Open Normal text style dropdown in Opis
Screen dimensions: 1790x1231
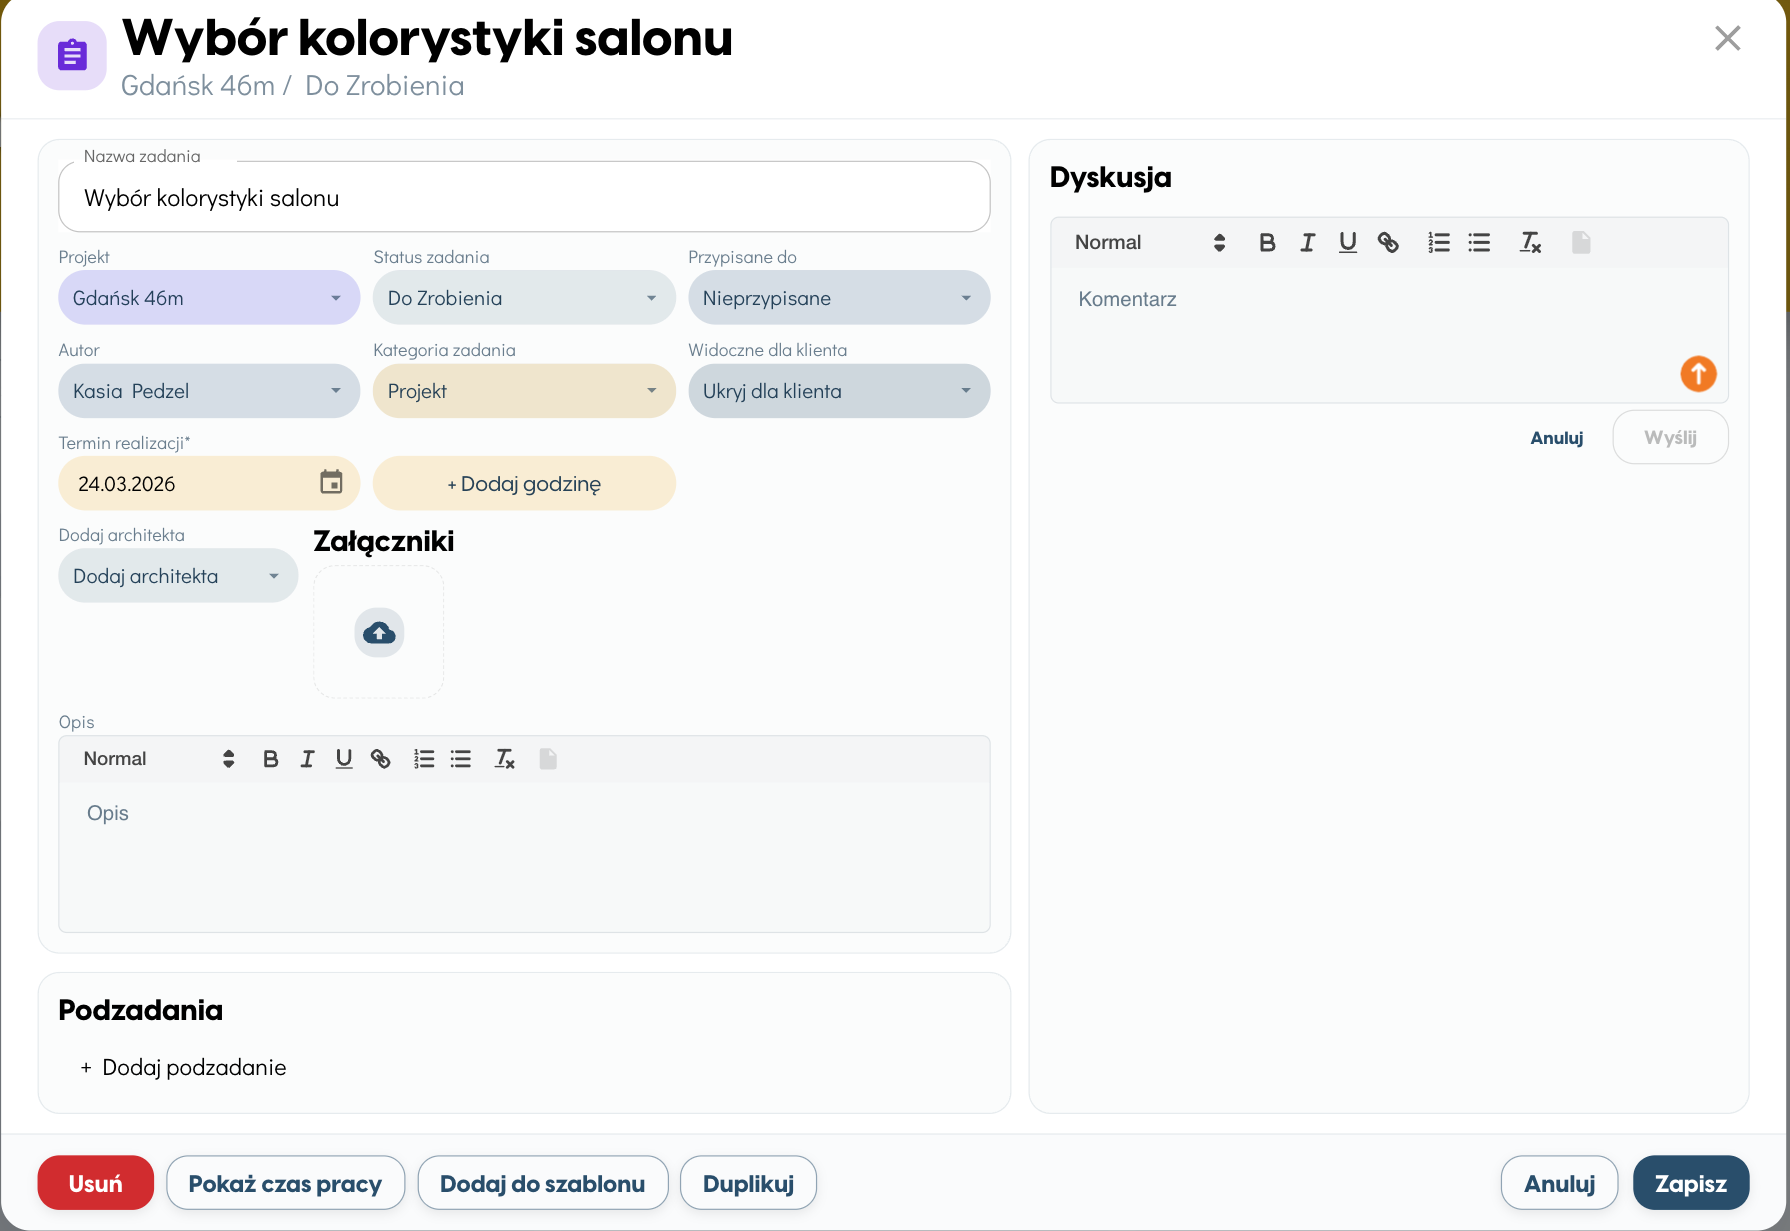coord(159,759)
